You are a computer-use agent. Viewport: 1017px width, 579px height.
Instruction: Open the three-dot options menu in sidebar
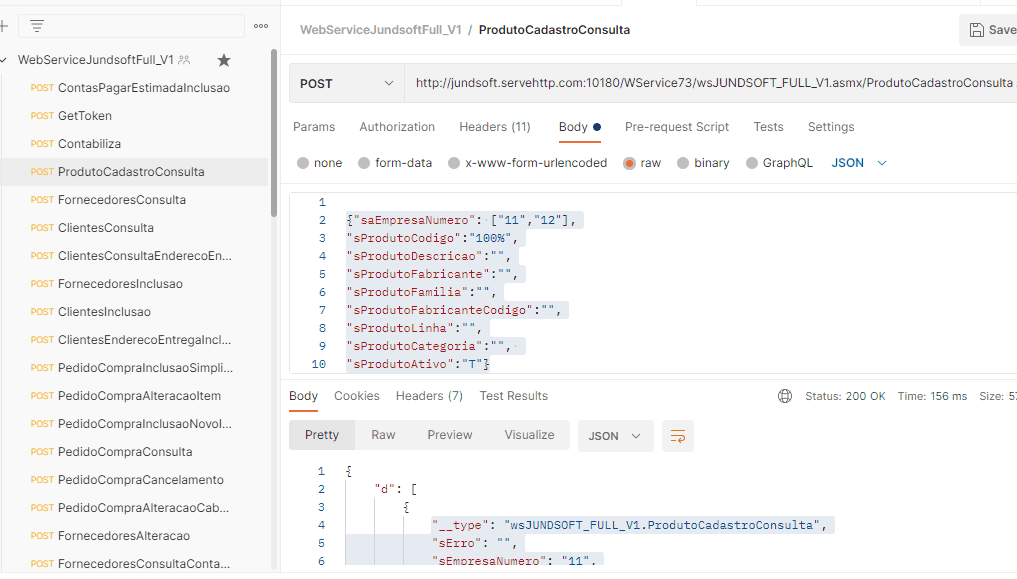(x=261, y=26)
